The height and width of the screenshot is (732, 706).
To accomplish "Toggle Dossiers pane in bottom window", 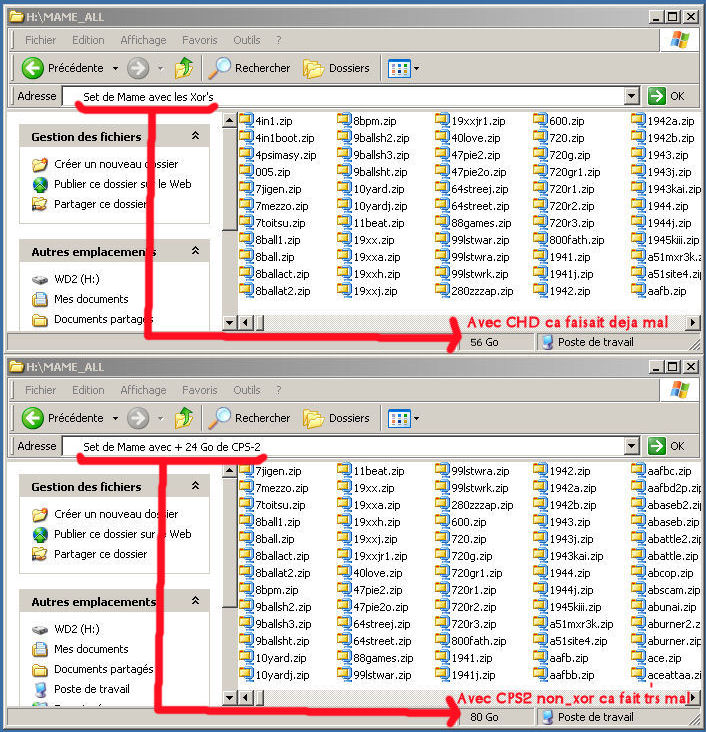I will (336, 418).
